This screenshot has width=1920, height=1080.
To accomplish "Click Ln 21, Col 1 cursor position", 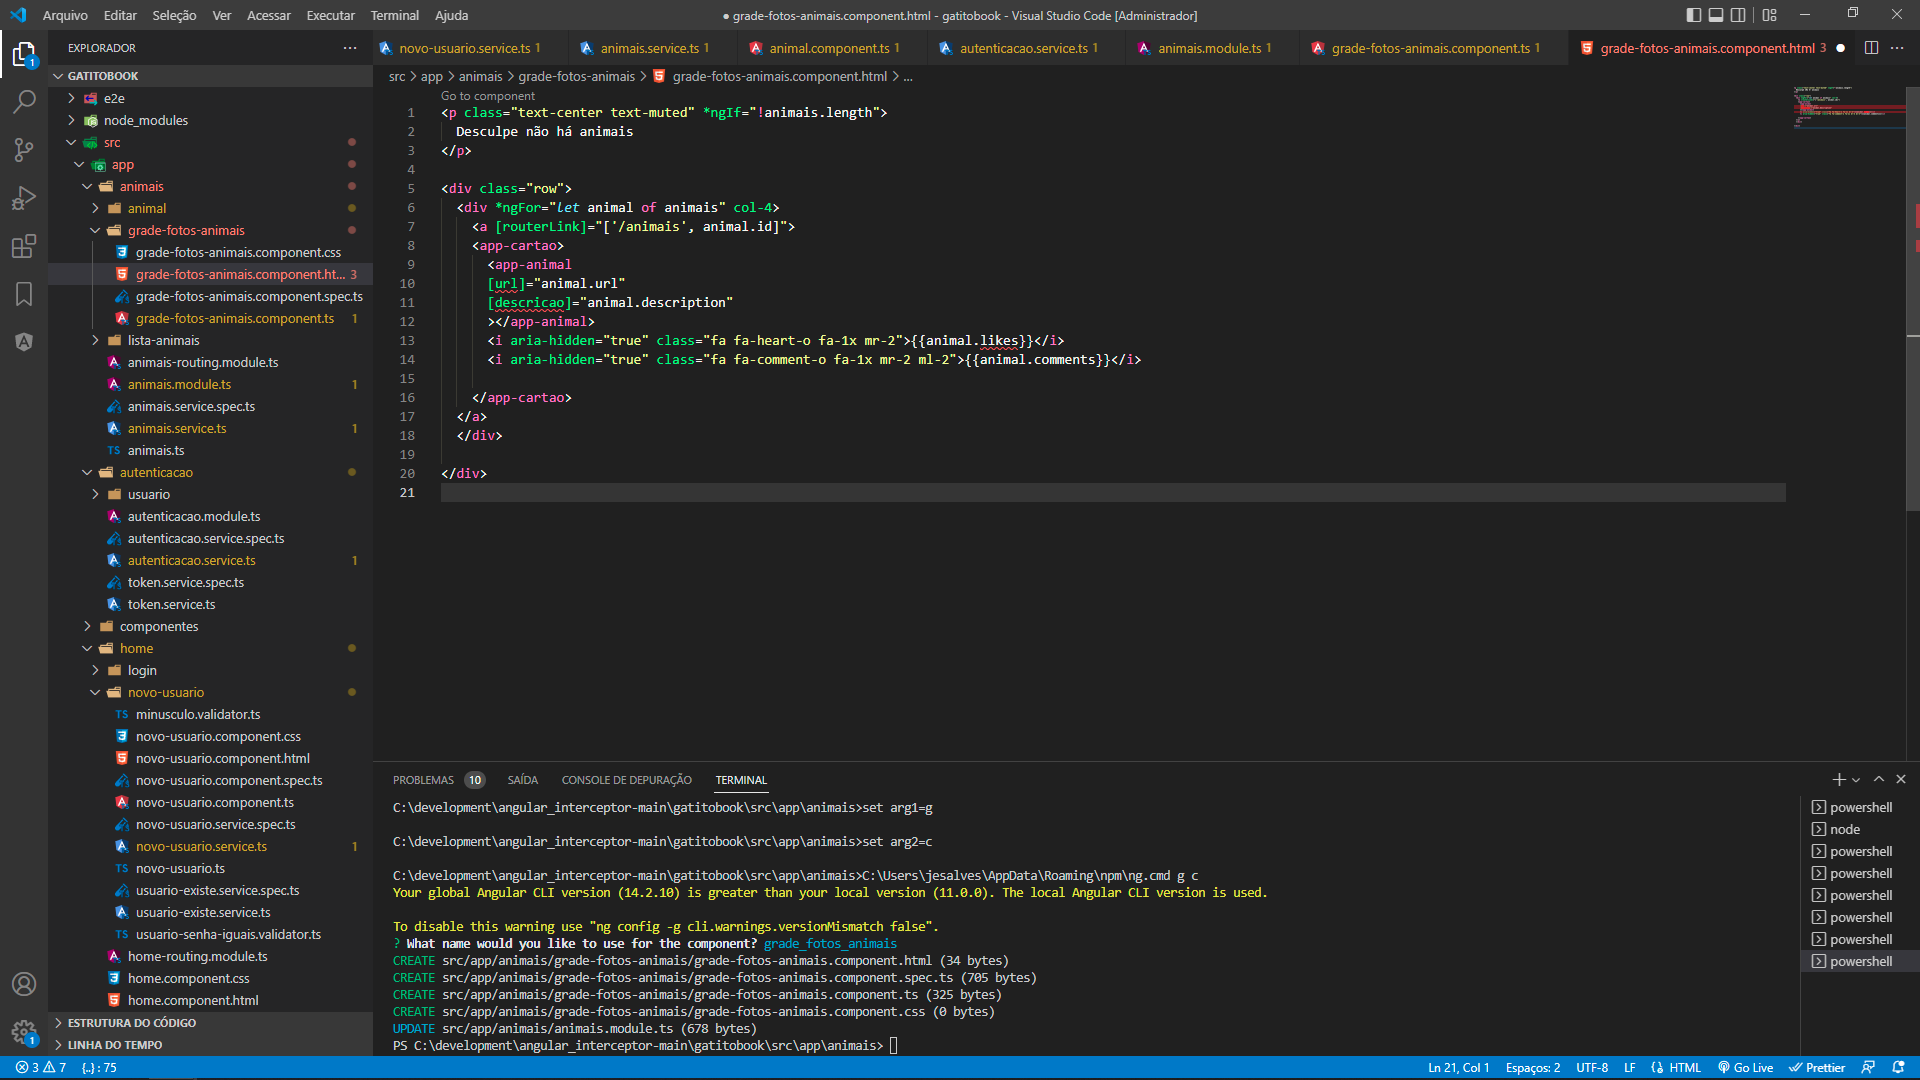I will point(1458,1068).
